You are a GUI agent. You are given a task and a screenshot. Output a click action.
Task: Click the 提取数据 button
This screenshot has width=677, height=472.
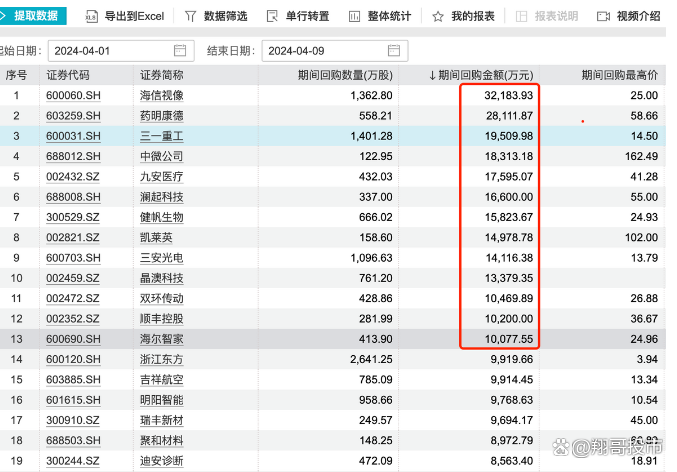pos(33,16)
